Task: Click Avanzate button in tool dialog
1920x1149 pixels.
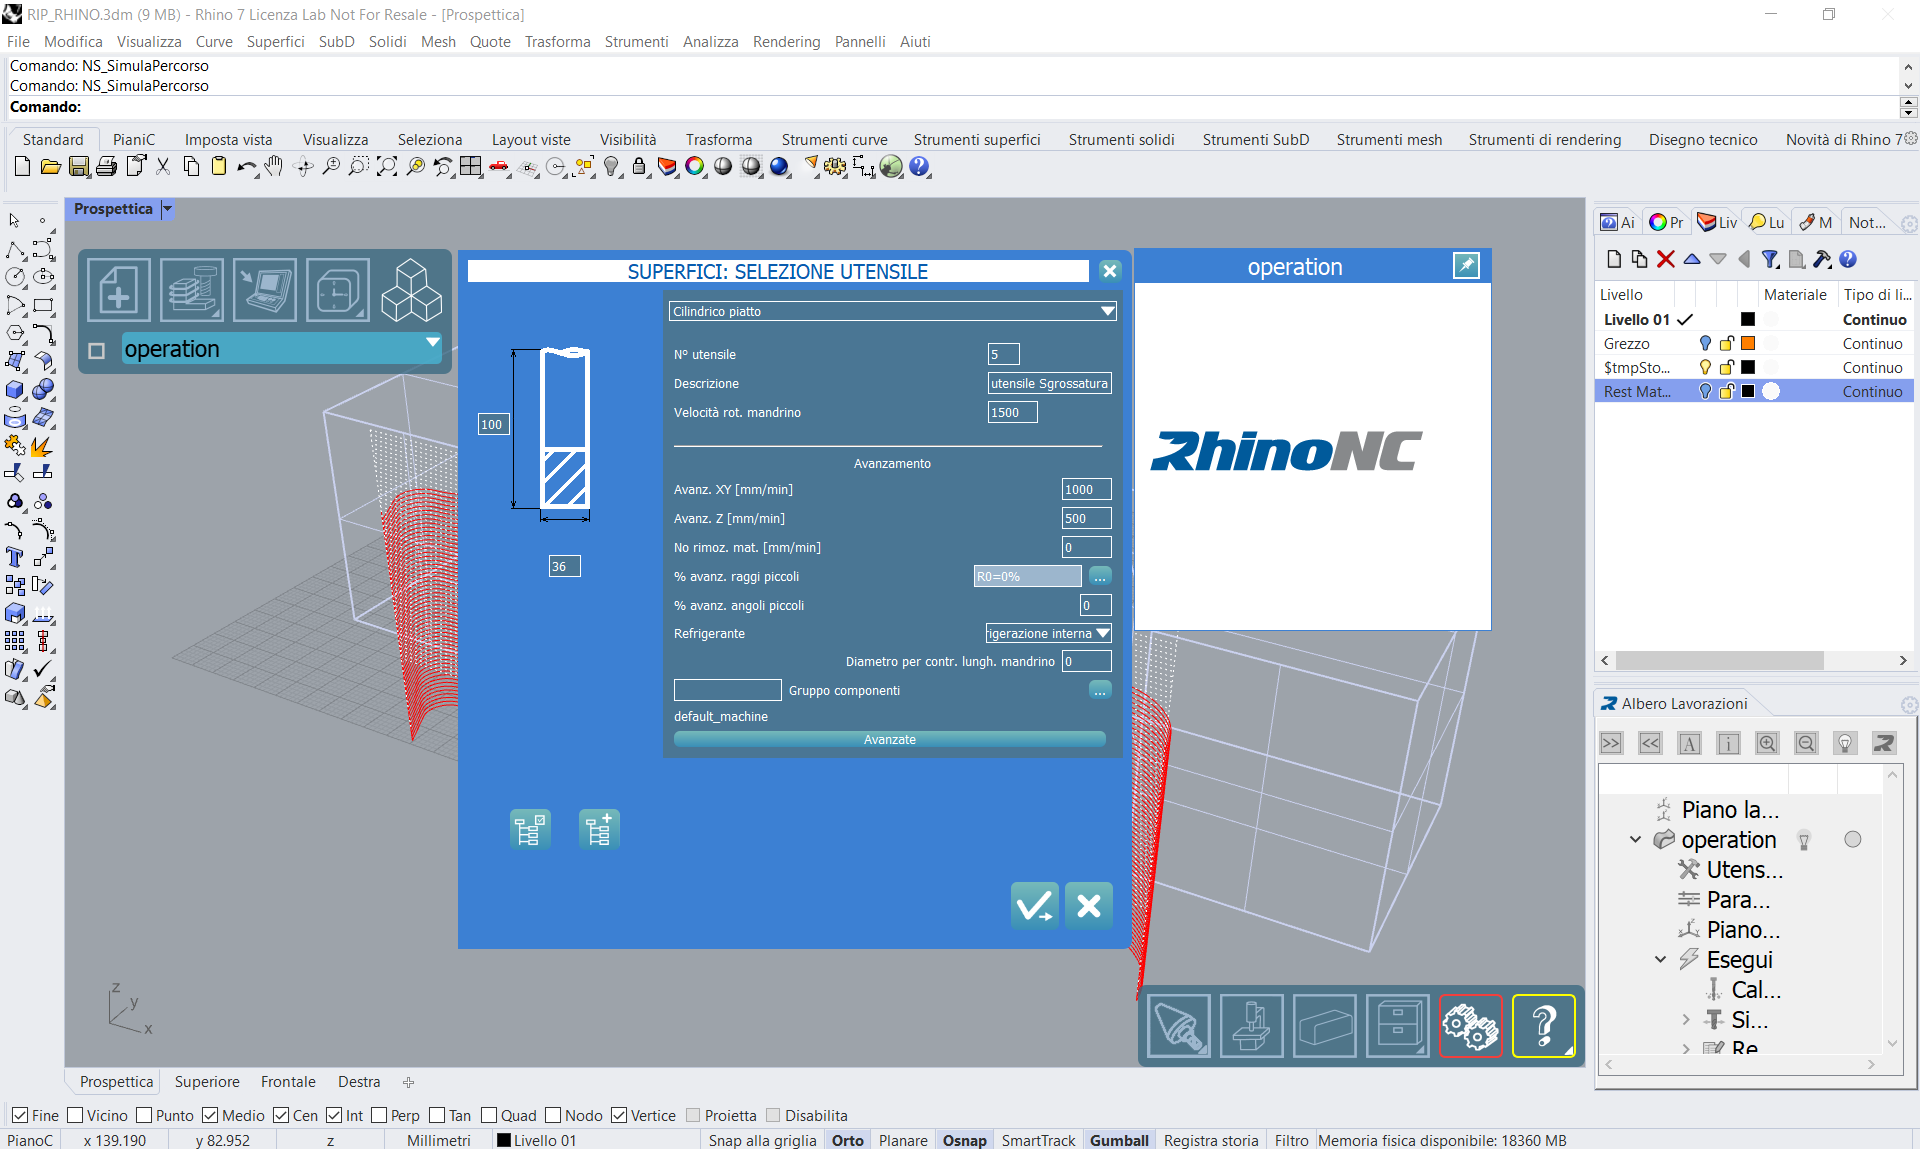Action: click(889, 739)
